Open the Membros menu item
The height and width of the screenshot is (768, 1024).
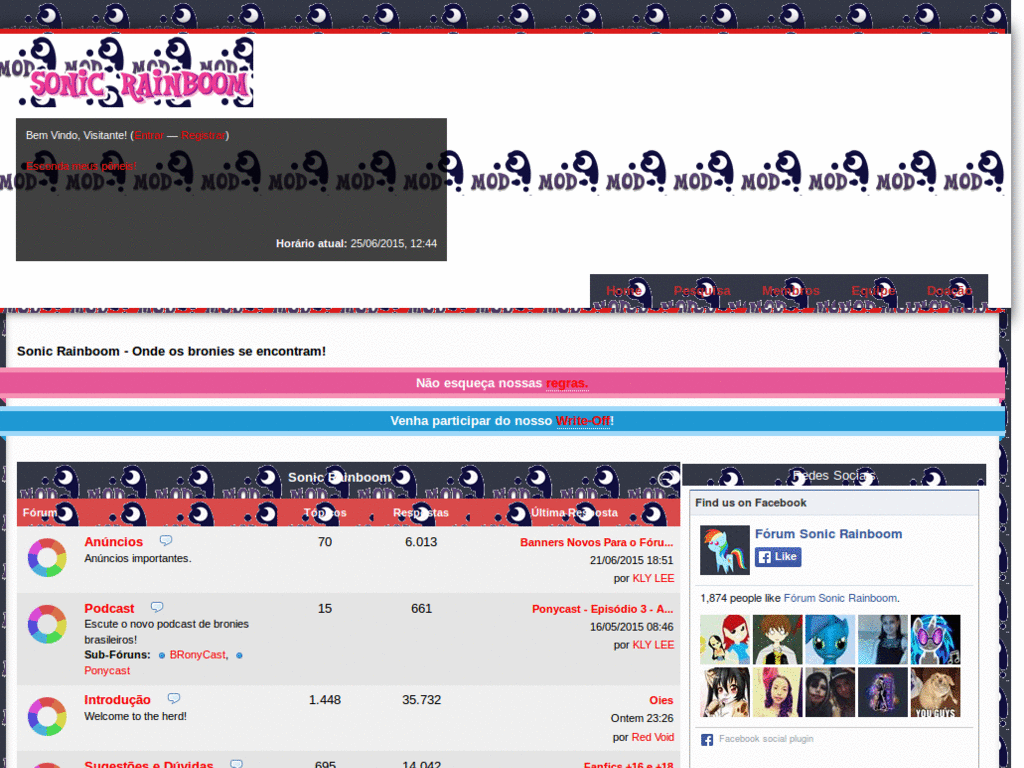pyautogui.click(x=790, y=291)
